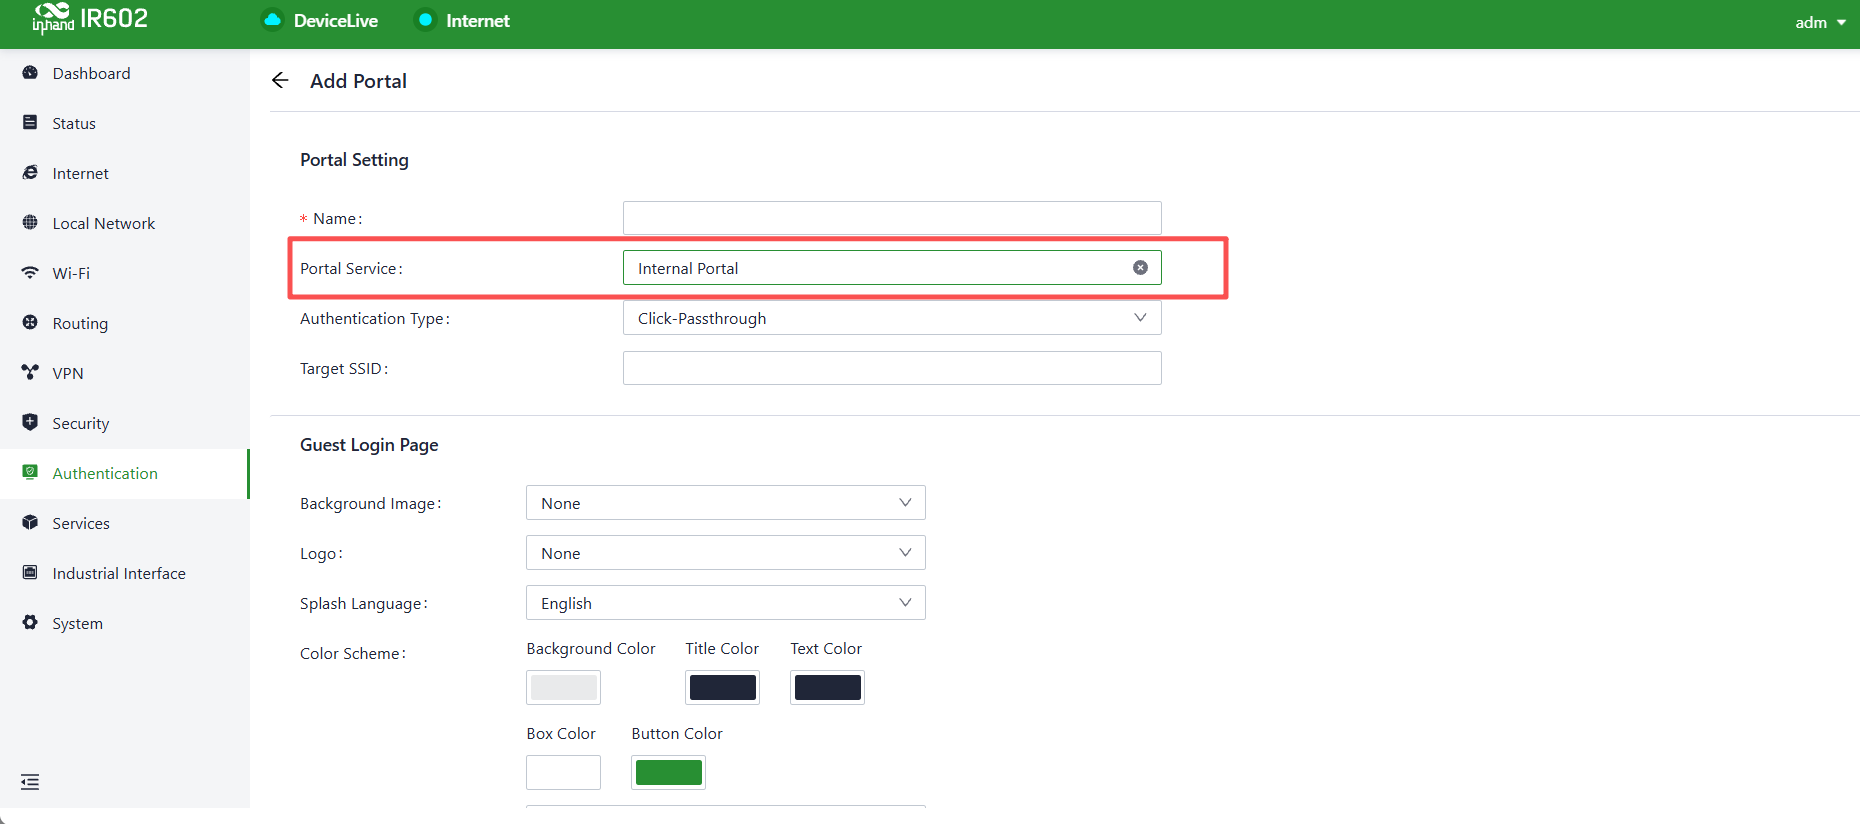Select the System menu item
The width and height of the screenshot is (1860, 824).
[x=124, y=623]
